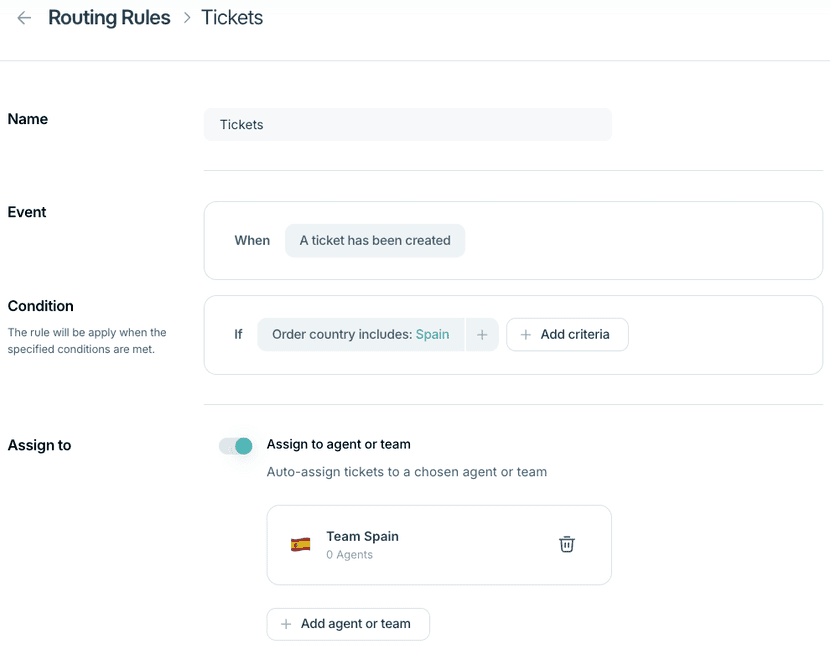This screenshot has height=649, width=830.
Task: Select the Team Spain card name
Action: pos(362,536)
